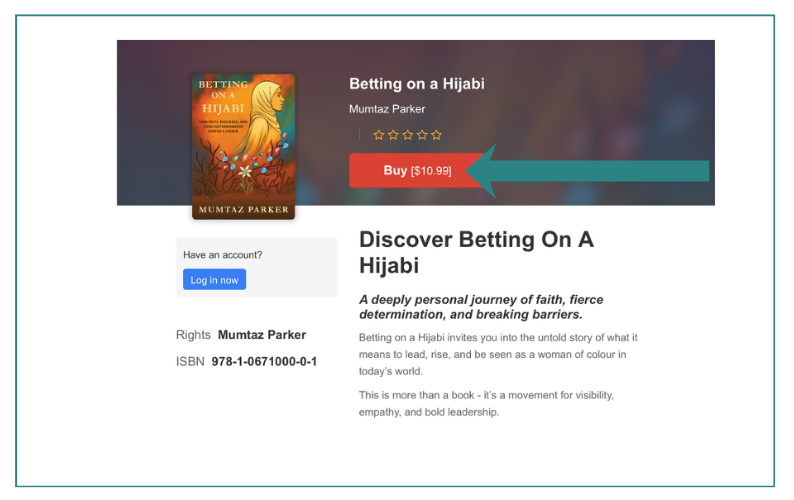Click the Rights label

pos(193,335)
